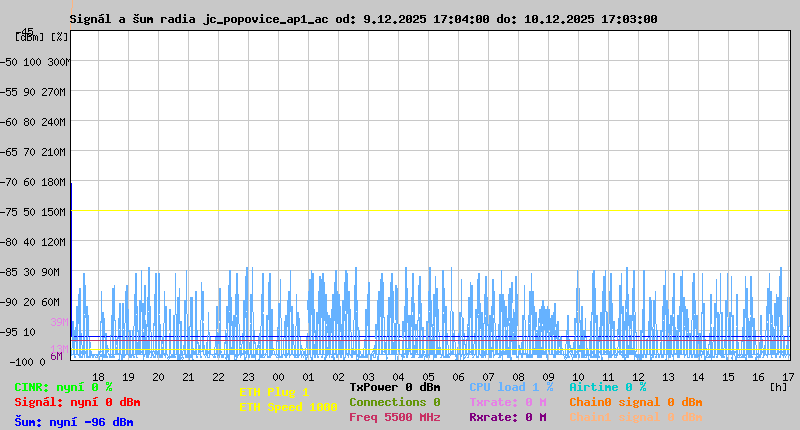Click the yellow horizontal line at 150M

pyautogui.click(x=430, y=211)
